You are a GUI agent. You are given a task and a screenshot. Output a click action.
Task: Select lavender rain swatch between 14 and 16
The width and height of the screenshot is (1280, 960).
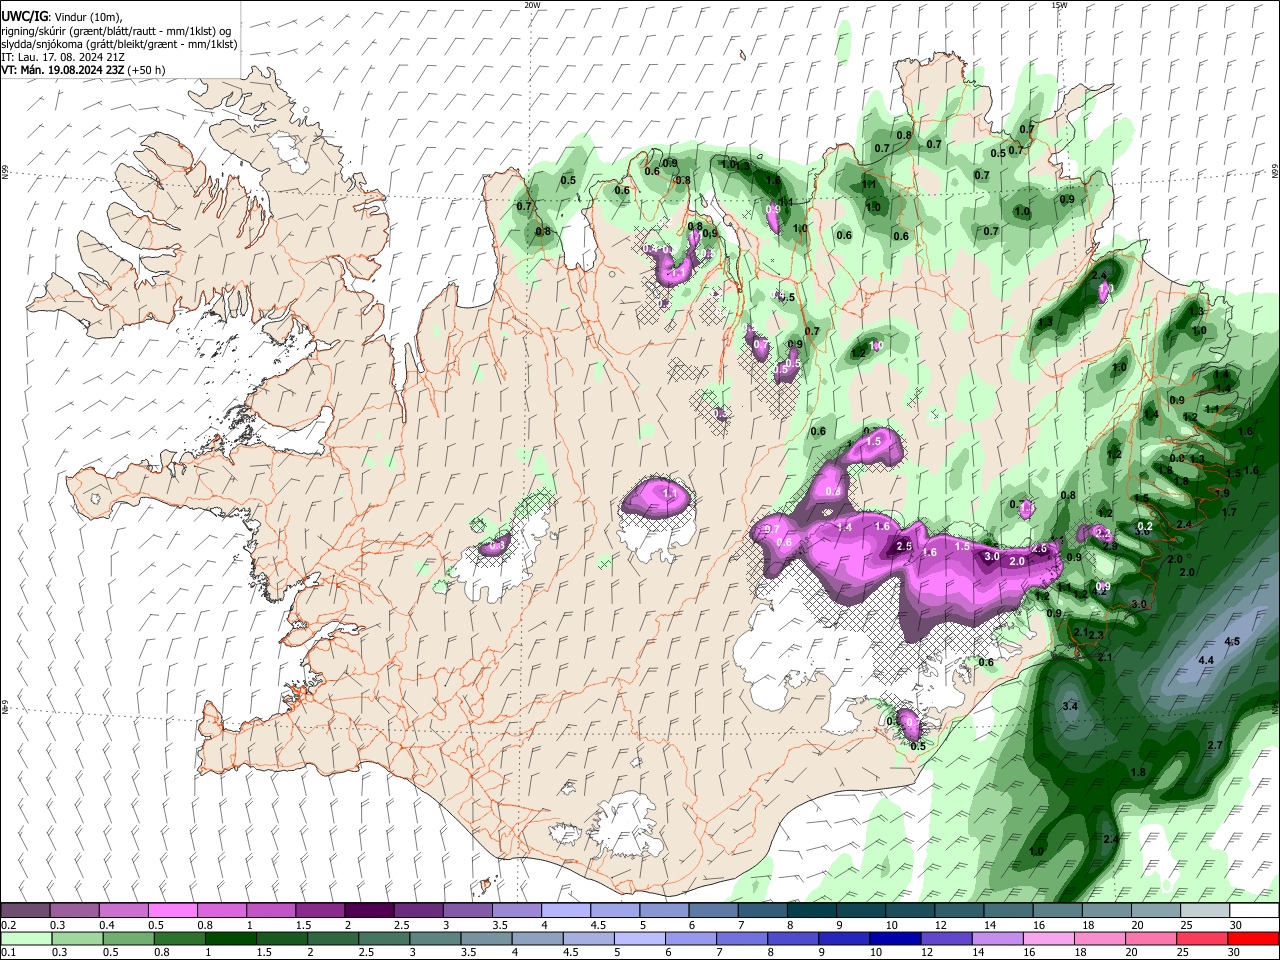[x=998, y=939]
